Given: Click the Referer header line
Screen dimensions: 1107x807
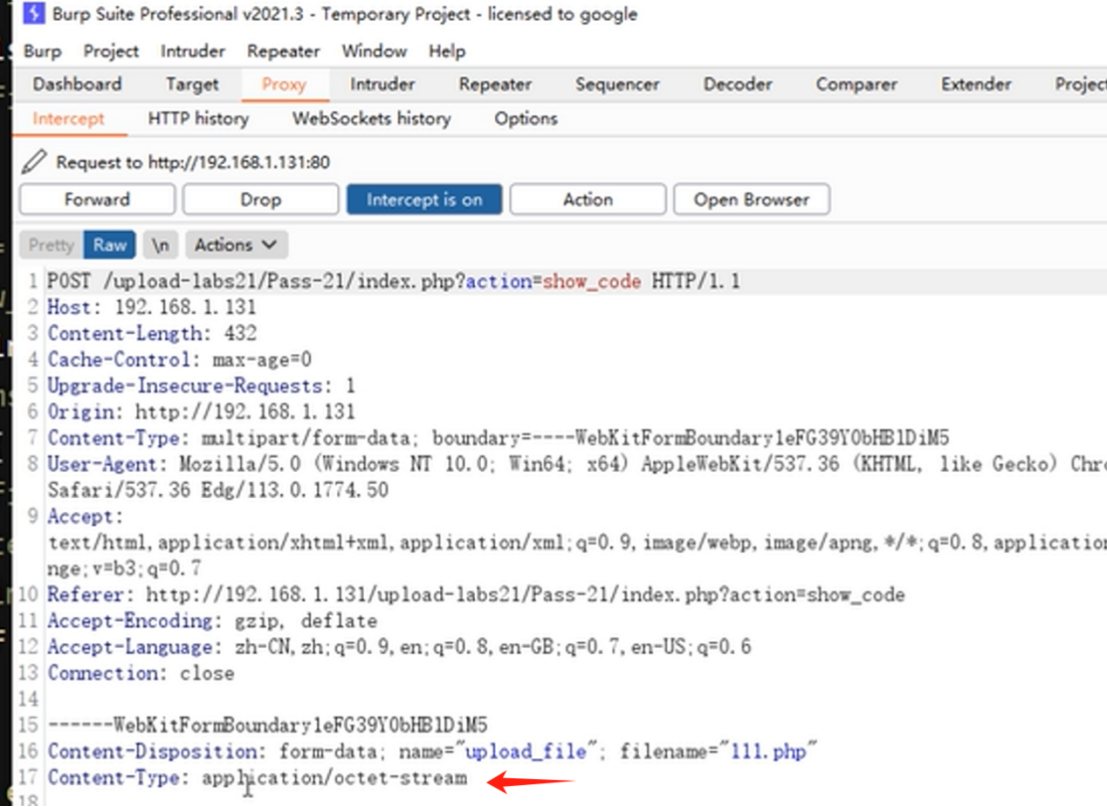Looking at the screenshot, I should coord(476,594).
